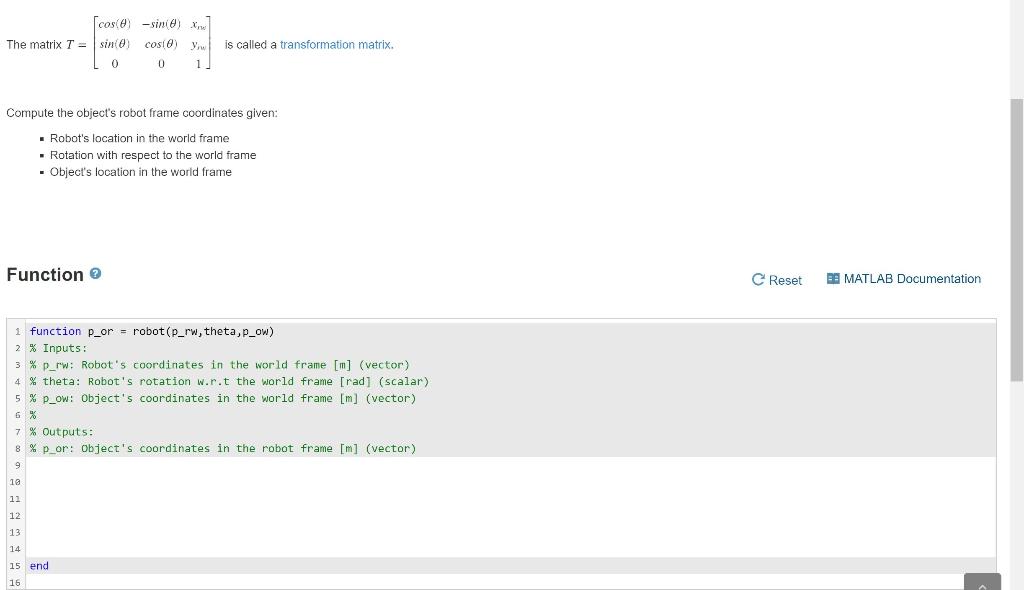The width and height of the screenshot is (1024, 590).
Task: Select the Reset icon above the code editor
Action: pos(760,280)
